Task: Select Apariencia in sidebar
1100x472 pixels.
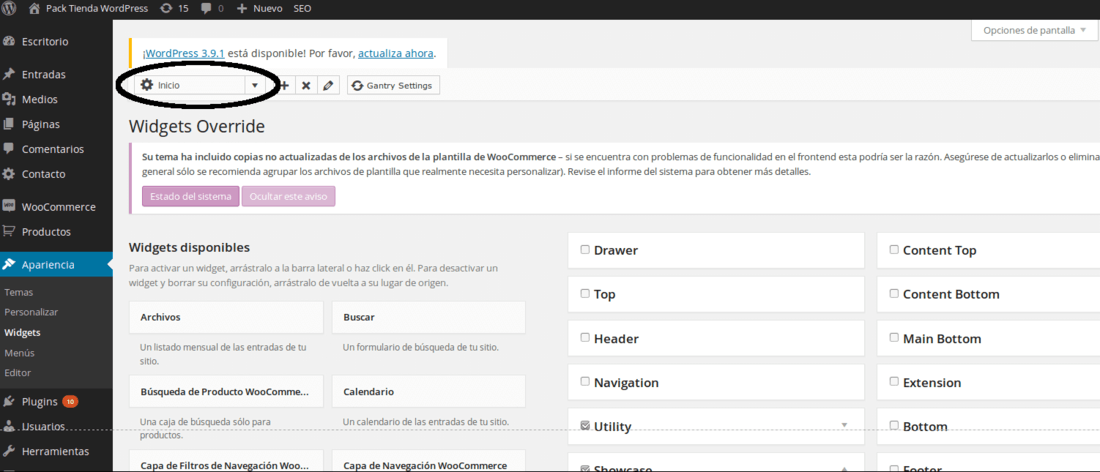Action: point(56,264)
